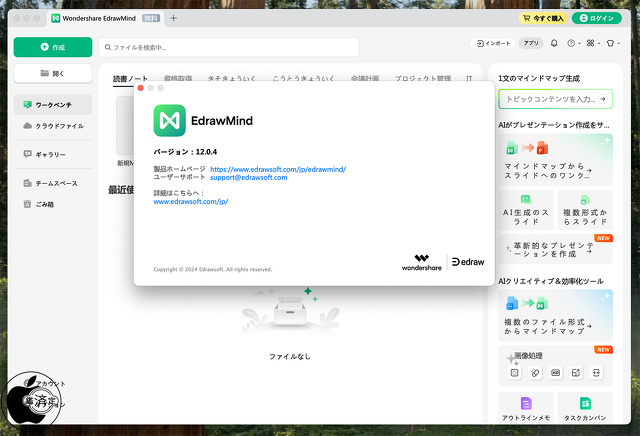Screen dimensions: 640x436
Task: Click the Edraw logo in dialog
Action: coord(468,262)
